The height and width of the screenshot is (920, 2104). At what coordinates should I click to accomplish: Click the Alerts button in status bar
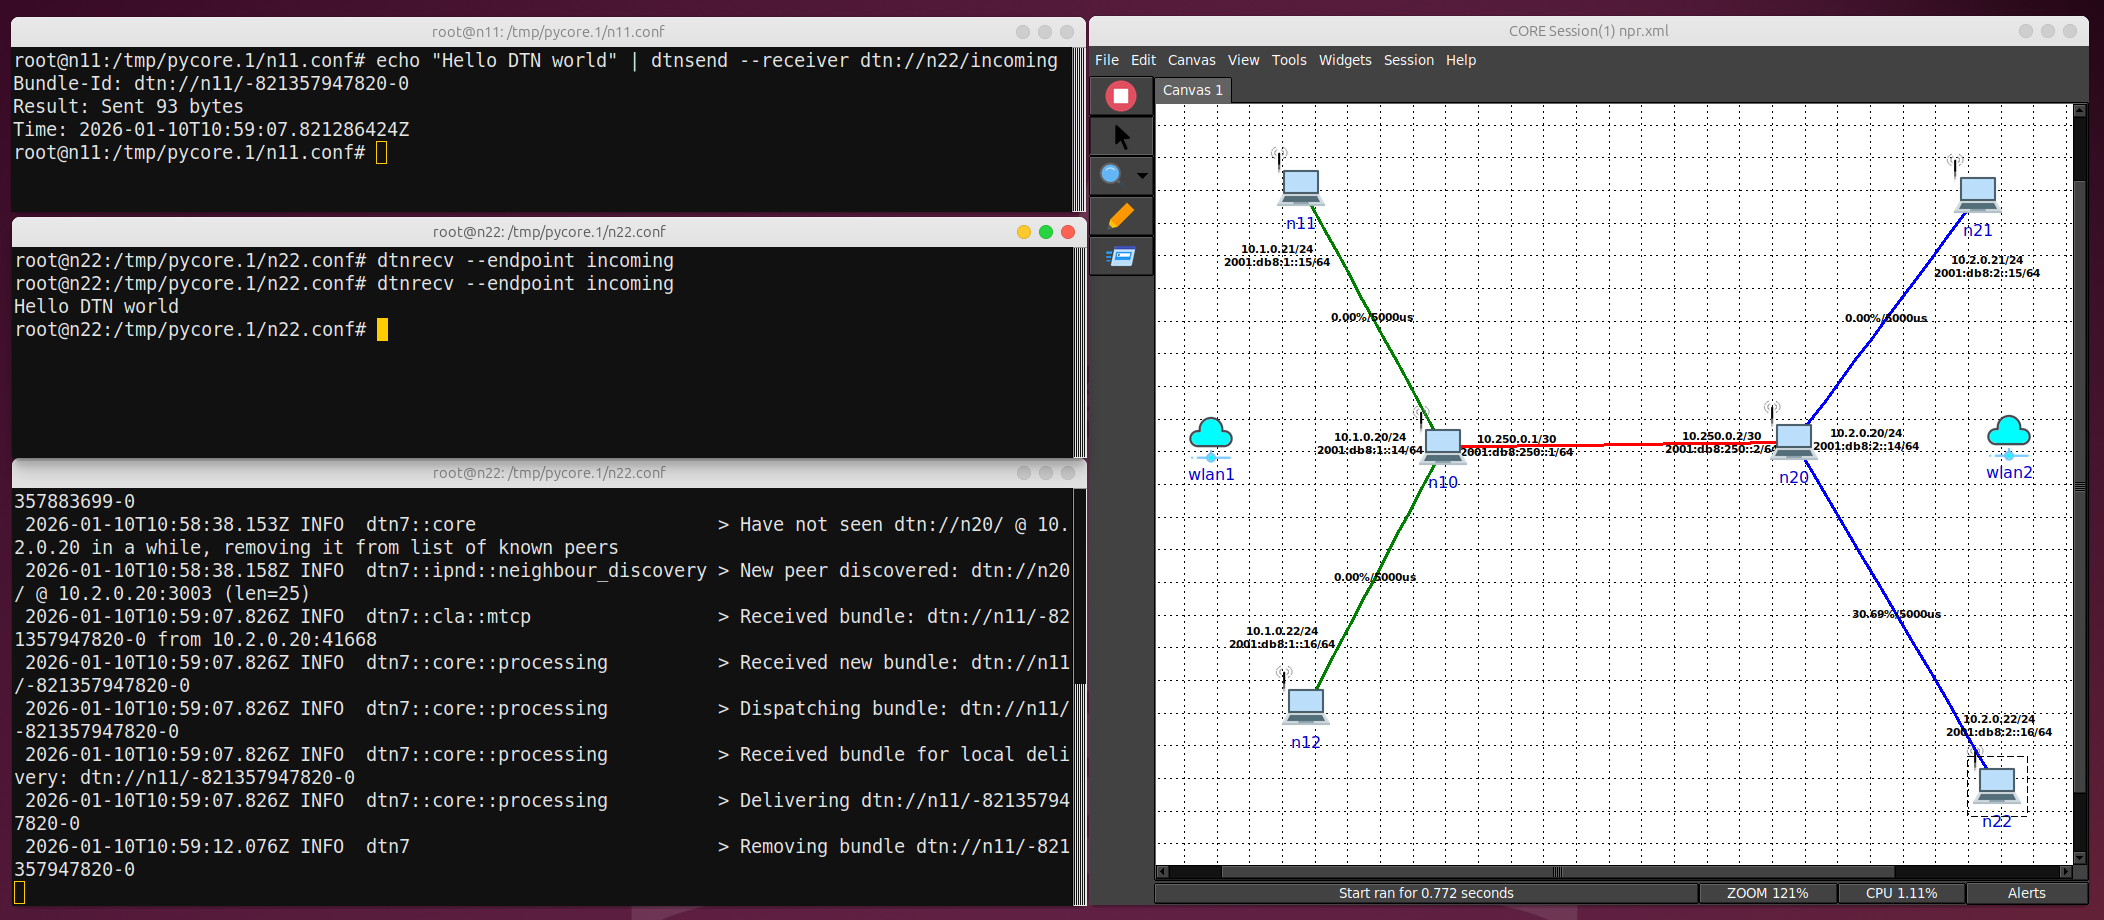[2026, 893]
